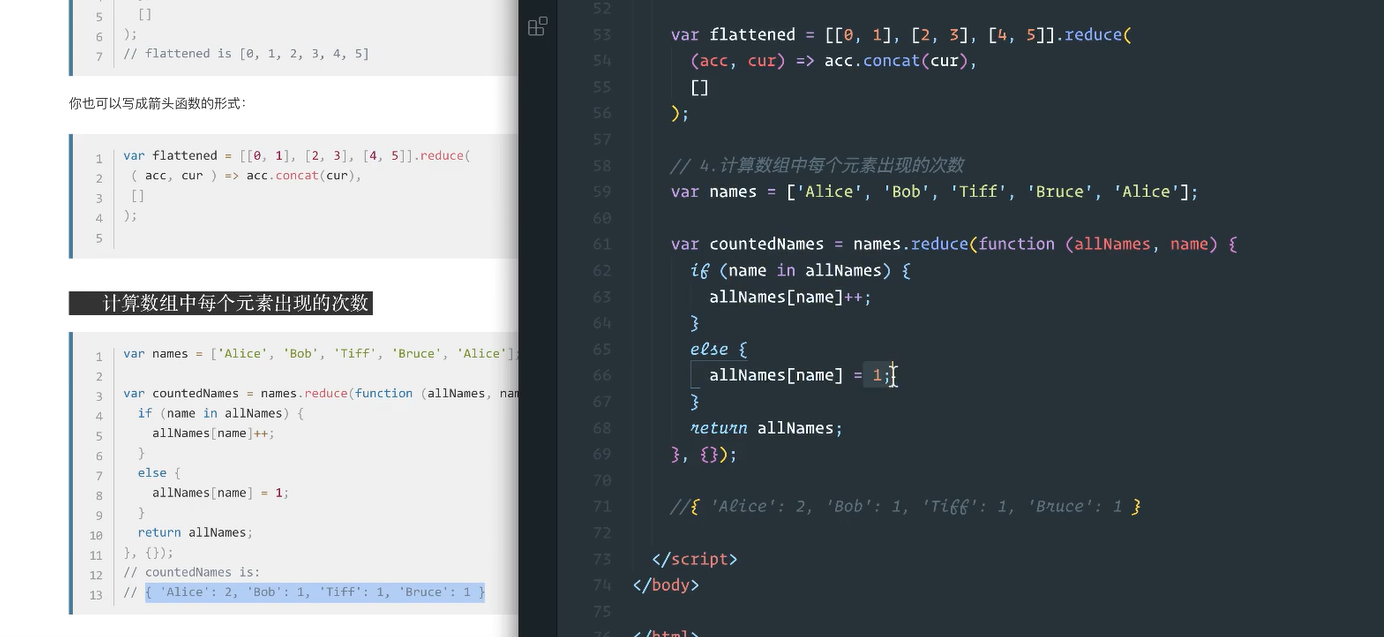Click 'allNames[name]++;' on editor line 63
The width and height of the screenshot is (1384, 637).
pos(790,297)
